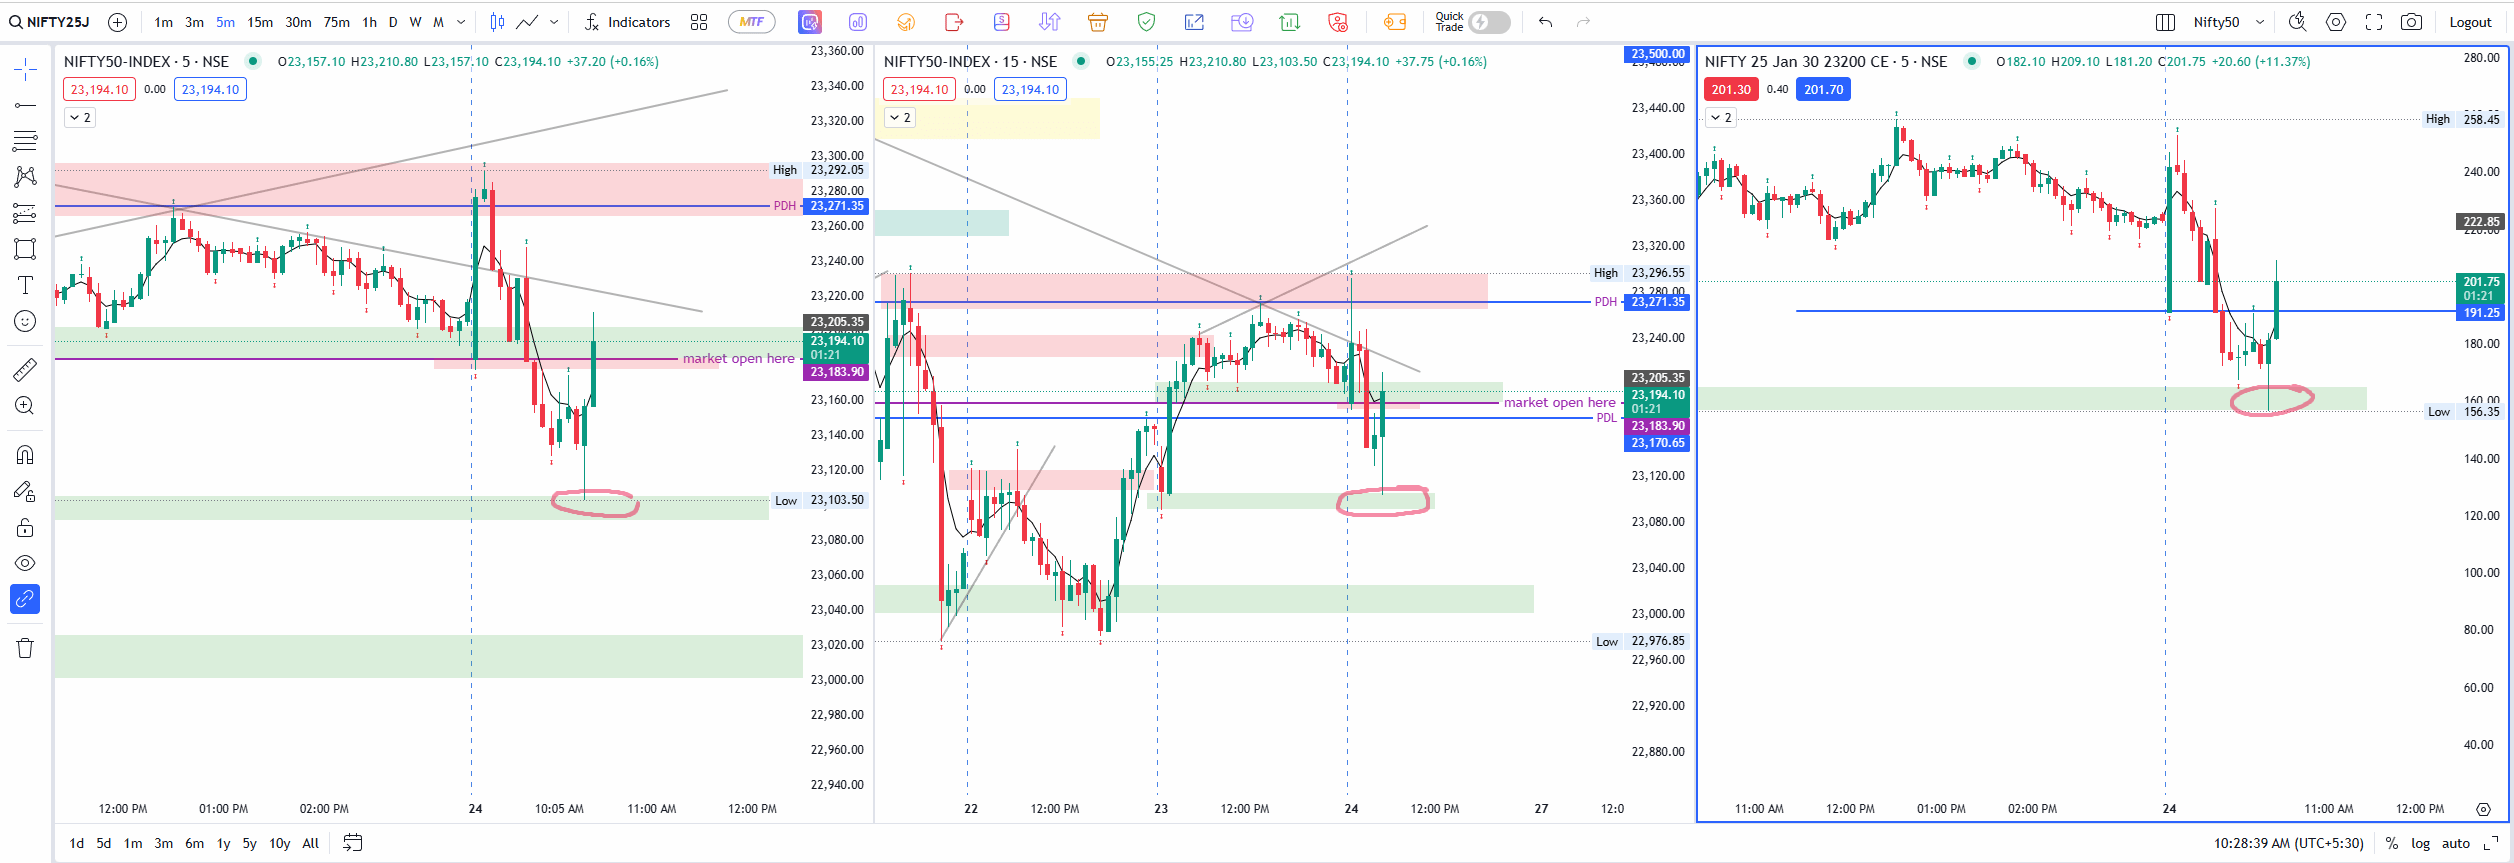Open option chart time axis settings gear
The width and height of the screenshot is (2514, 863).
pos(2483,809)
